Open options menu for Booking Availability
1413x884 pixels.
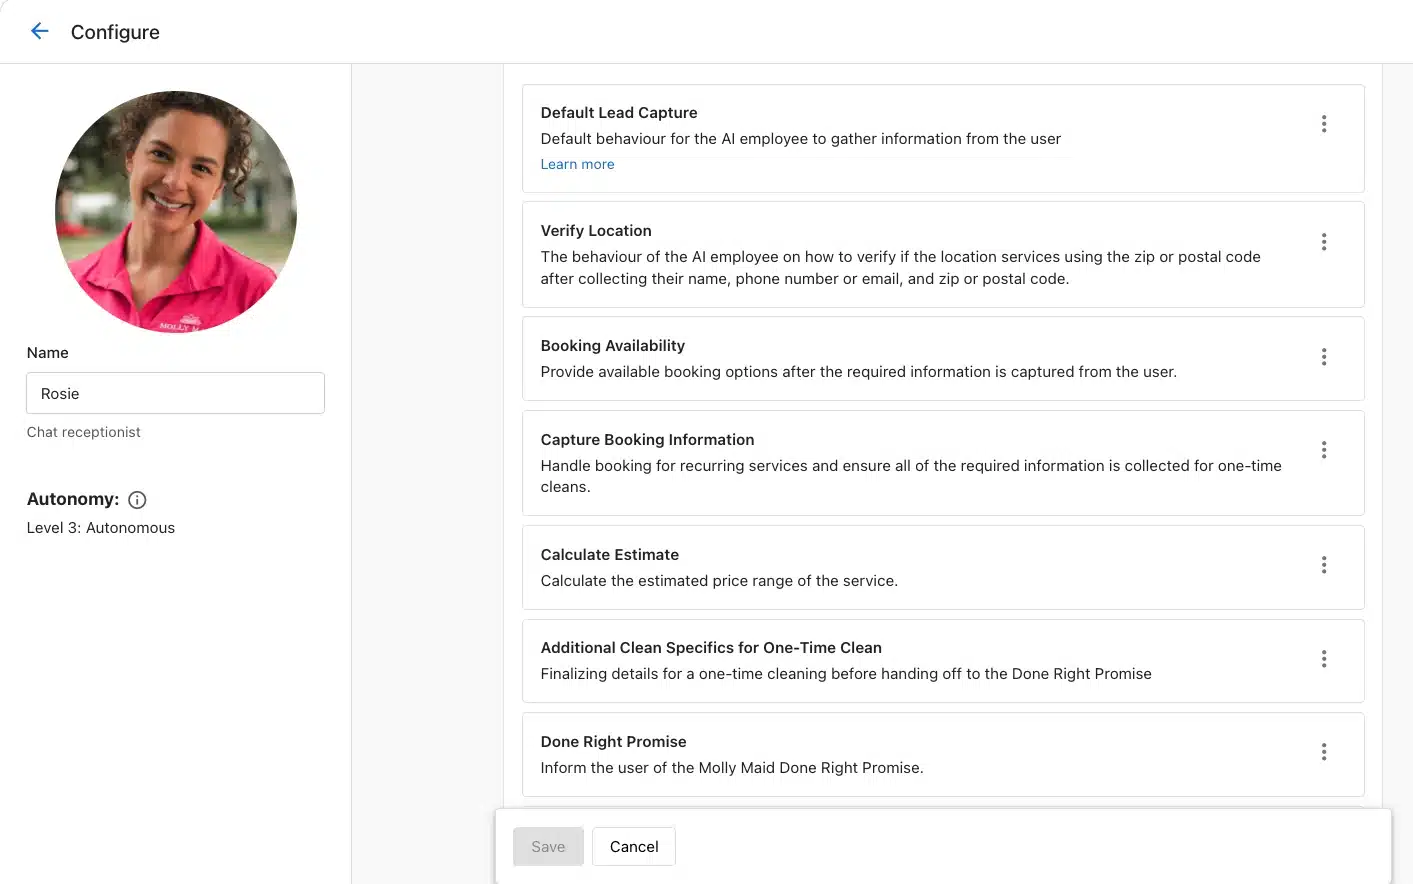point(1323,357)
